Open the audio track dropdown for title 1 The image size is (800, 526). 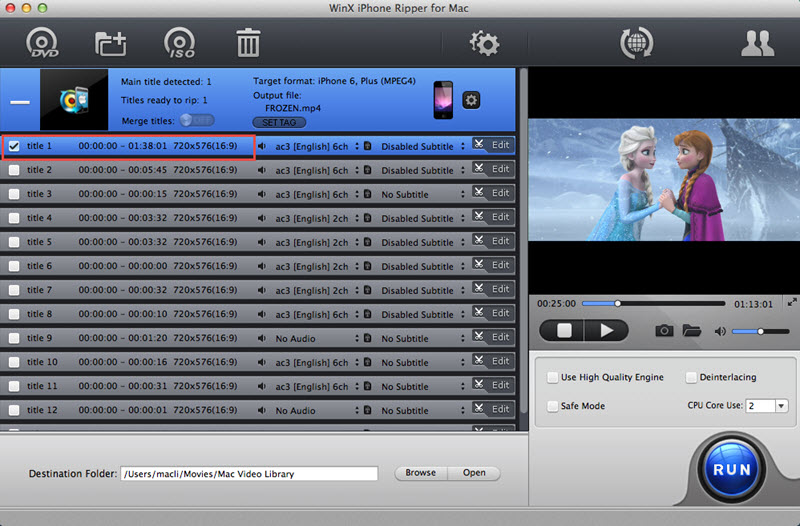pos(317,146)
